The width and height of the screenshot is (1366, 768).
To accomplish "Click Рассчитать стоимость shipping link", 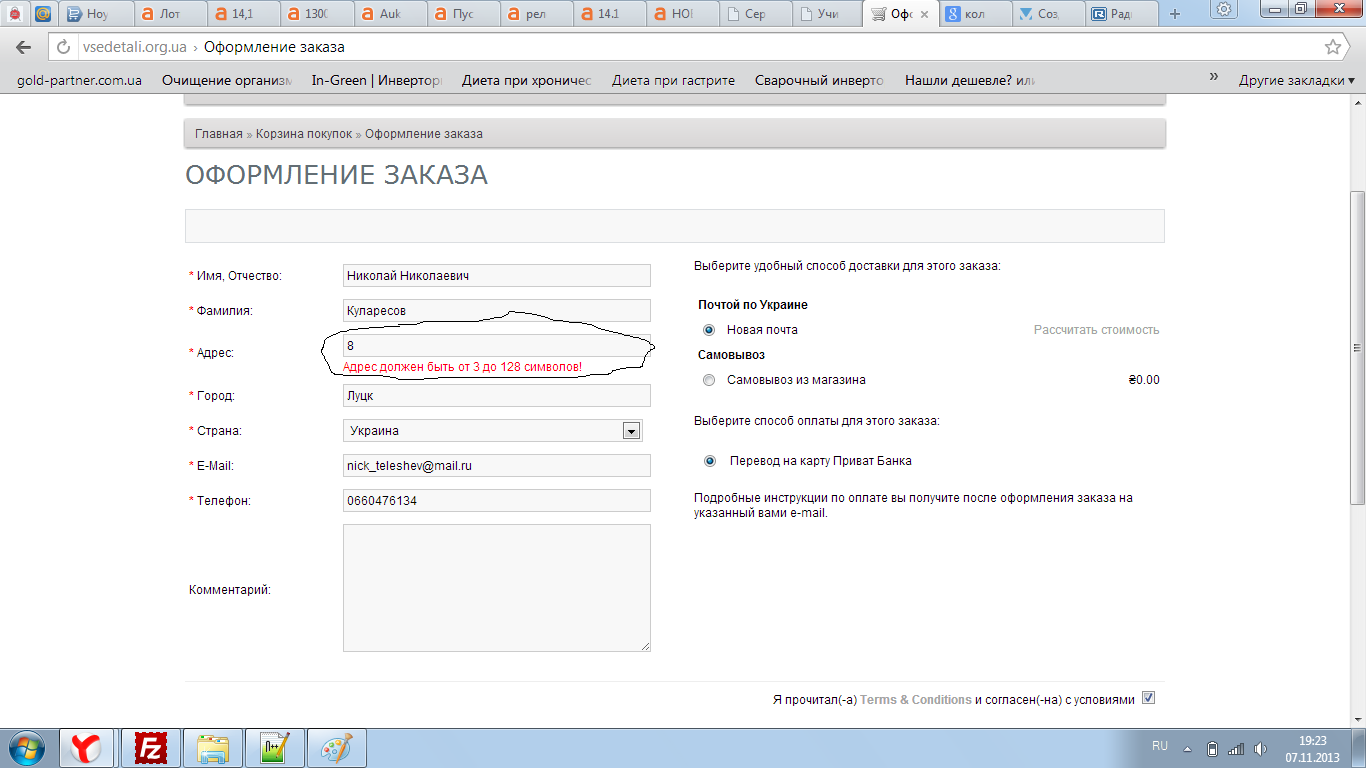I will pos(1096,330).
